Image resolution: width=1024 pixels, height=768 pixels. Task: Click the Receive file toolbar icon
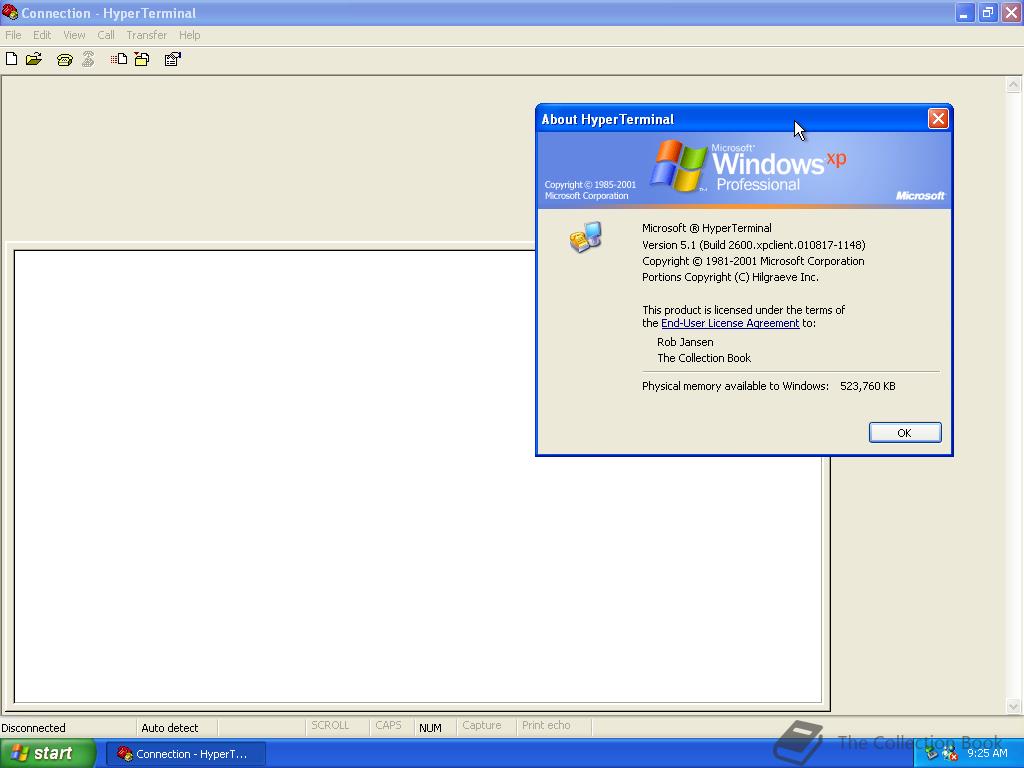[x=142, y=59]
